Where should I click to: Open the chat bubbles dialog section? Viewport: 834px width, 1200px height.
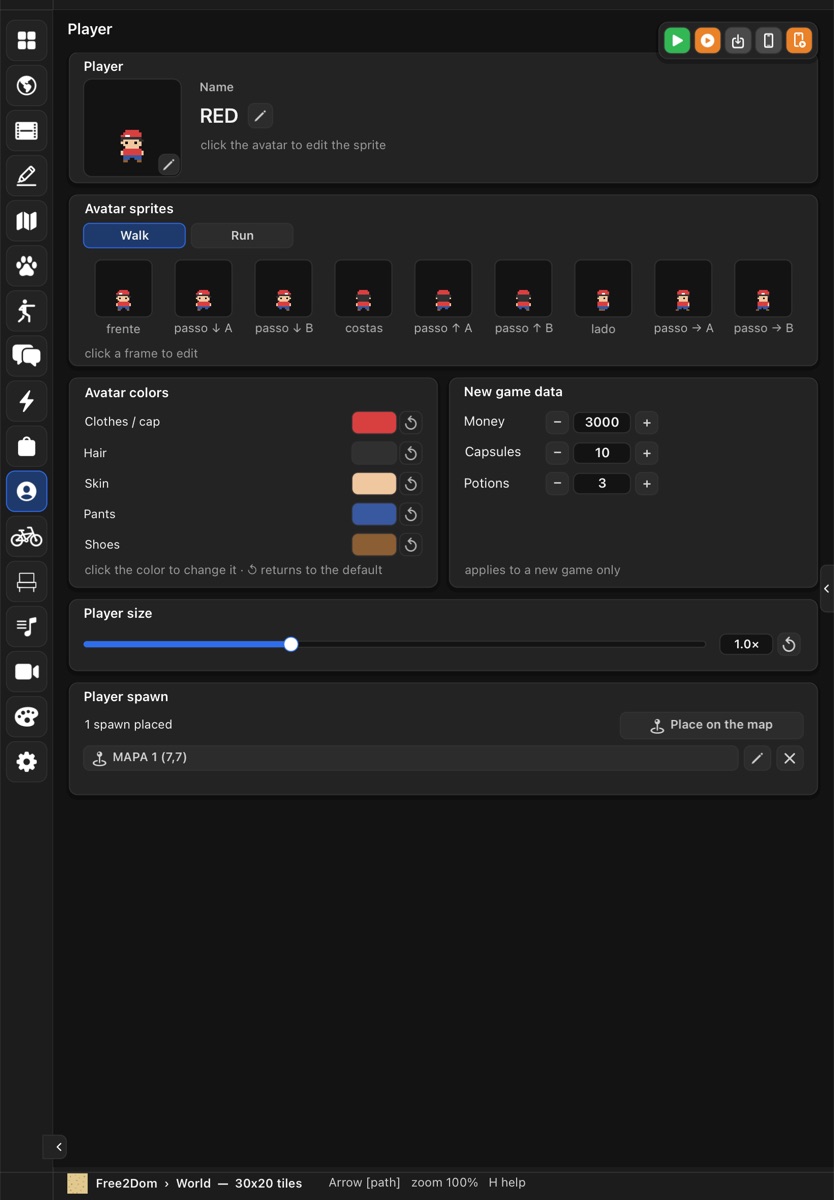27,356
